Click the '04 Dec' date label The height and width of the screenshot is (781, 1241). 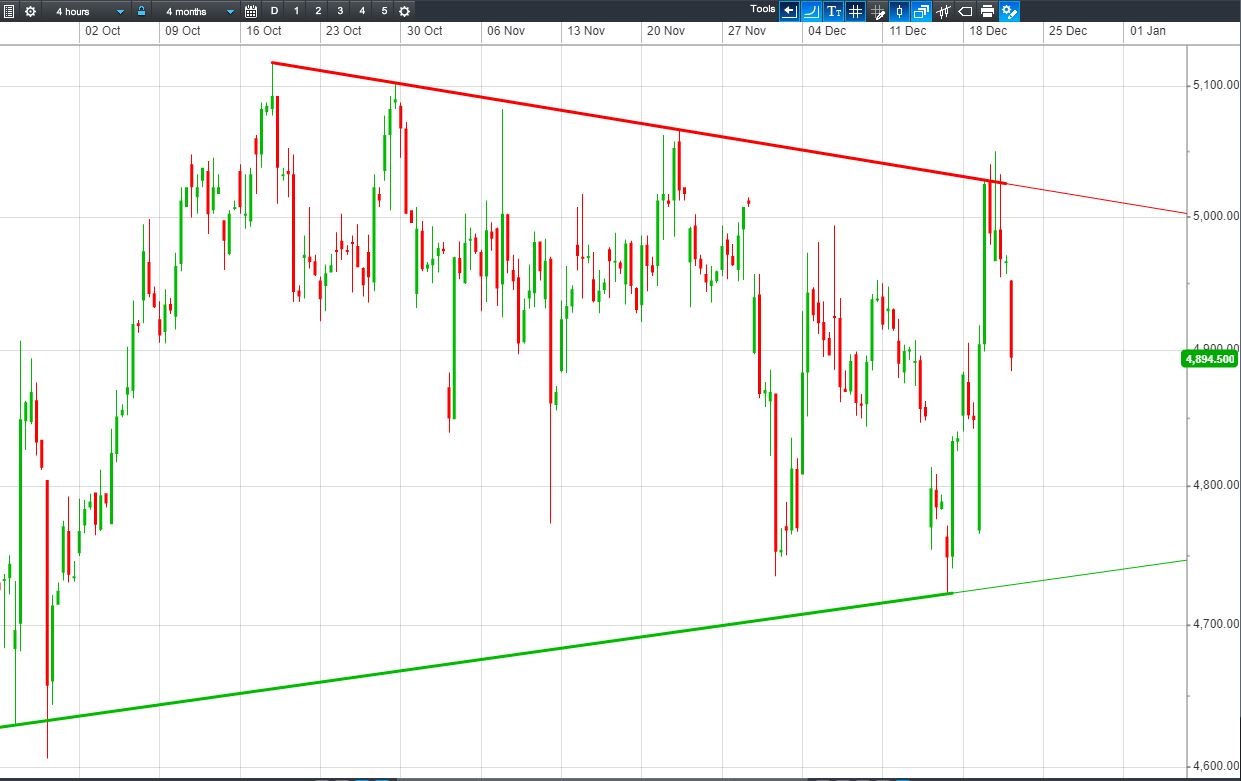[827, 31]
